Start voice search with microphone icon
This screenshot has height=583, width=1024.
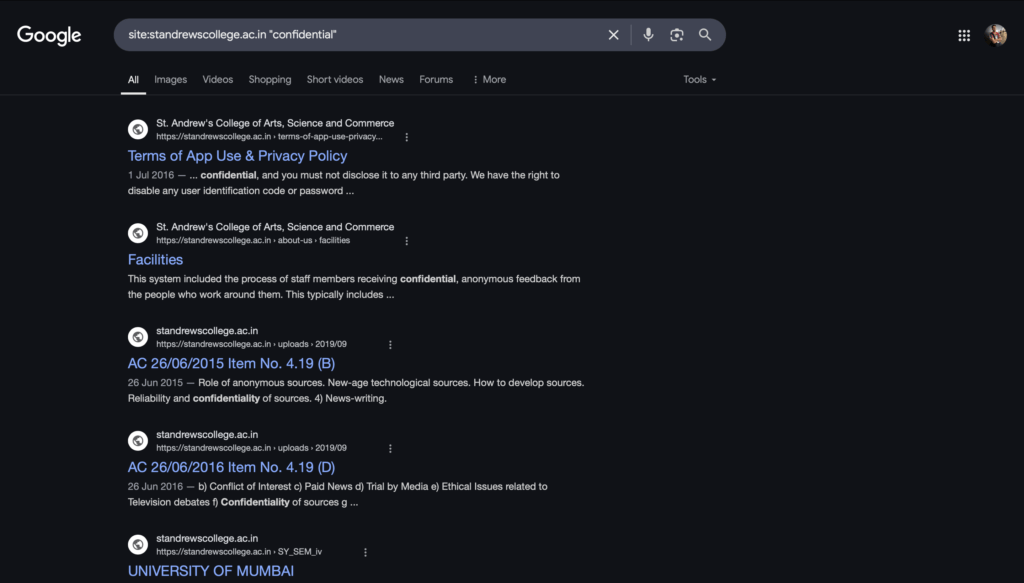[x=648, y=35]
